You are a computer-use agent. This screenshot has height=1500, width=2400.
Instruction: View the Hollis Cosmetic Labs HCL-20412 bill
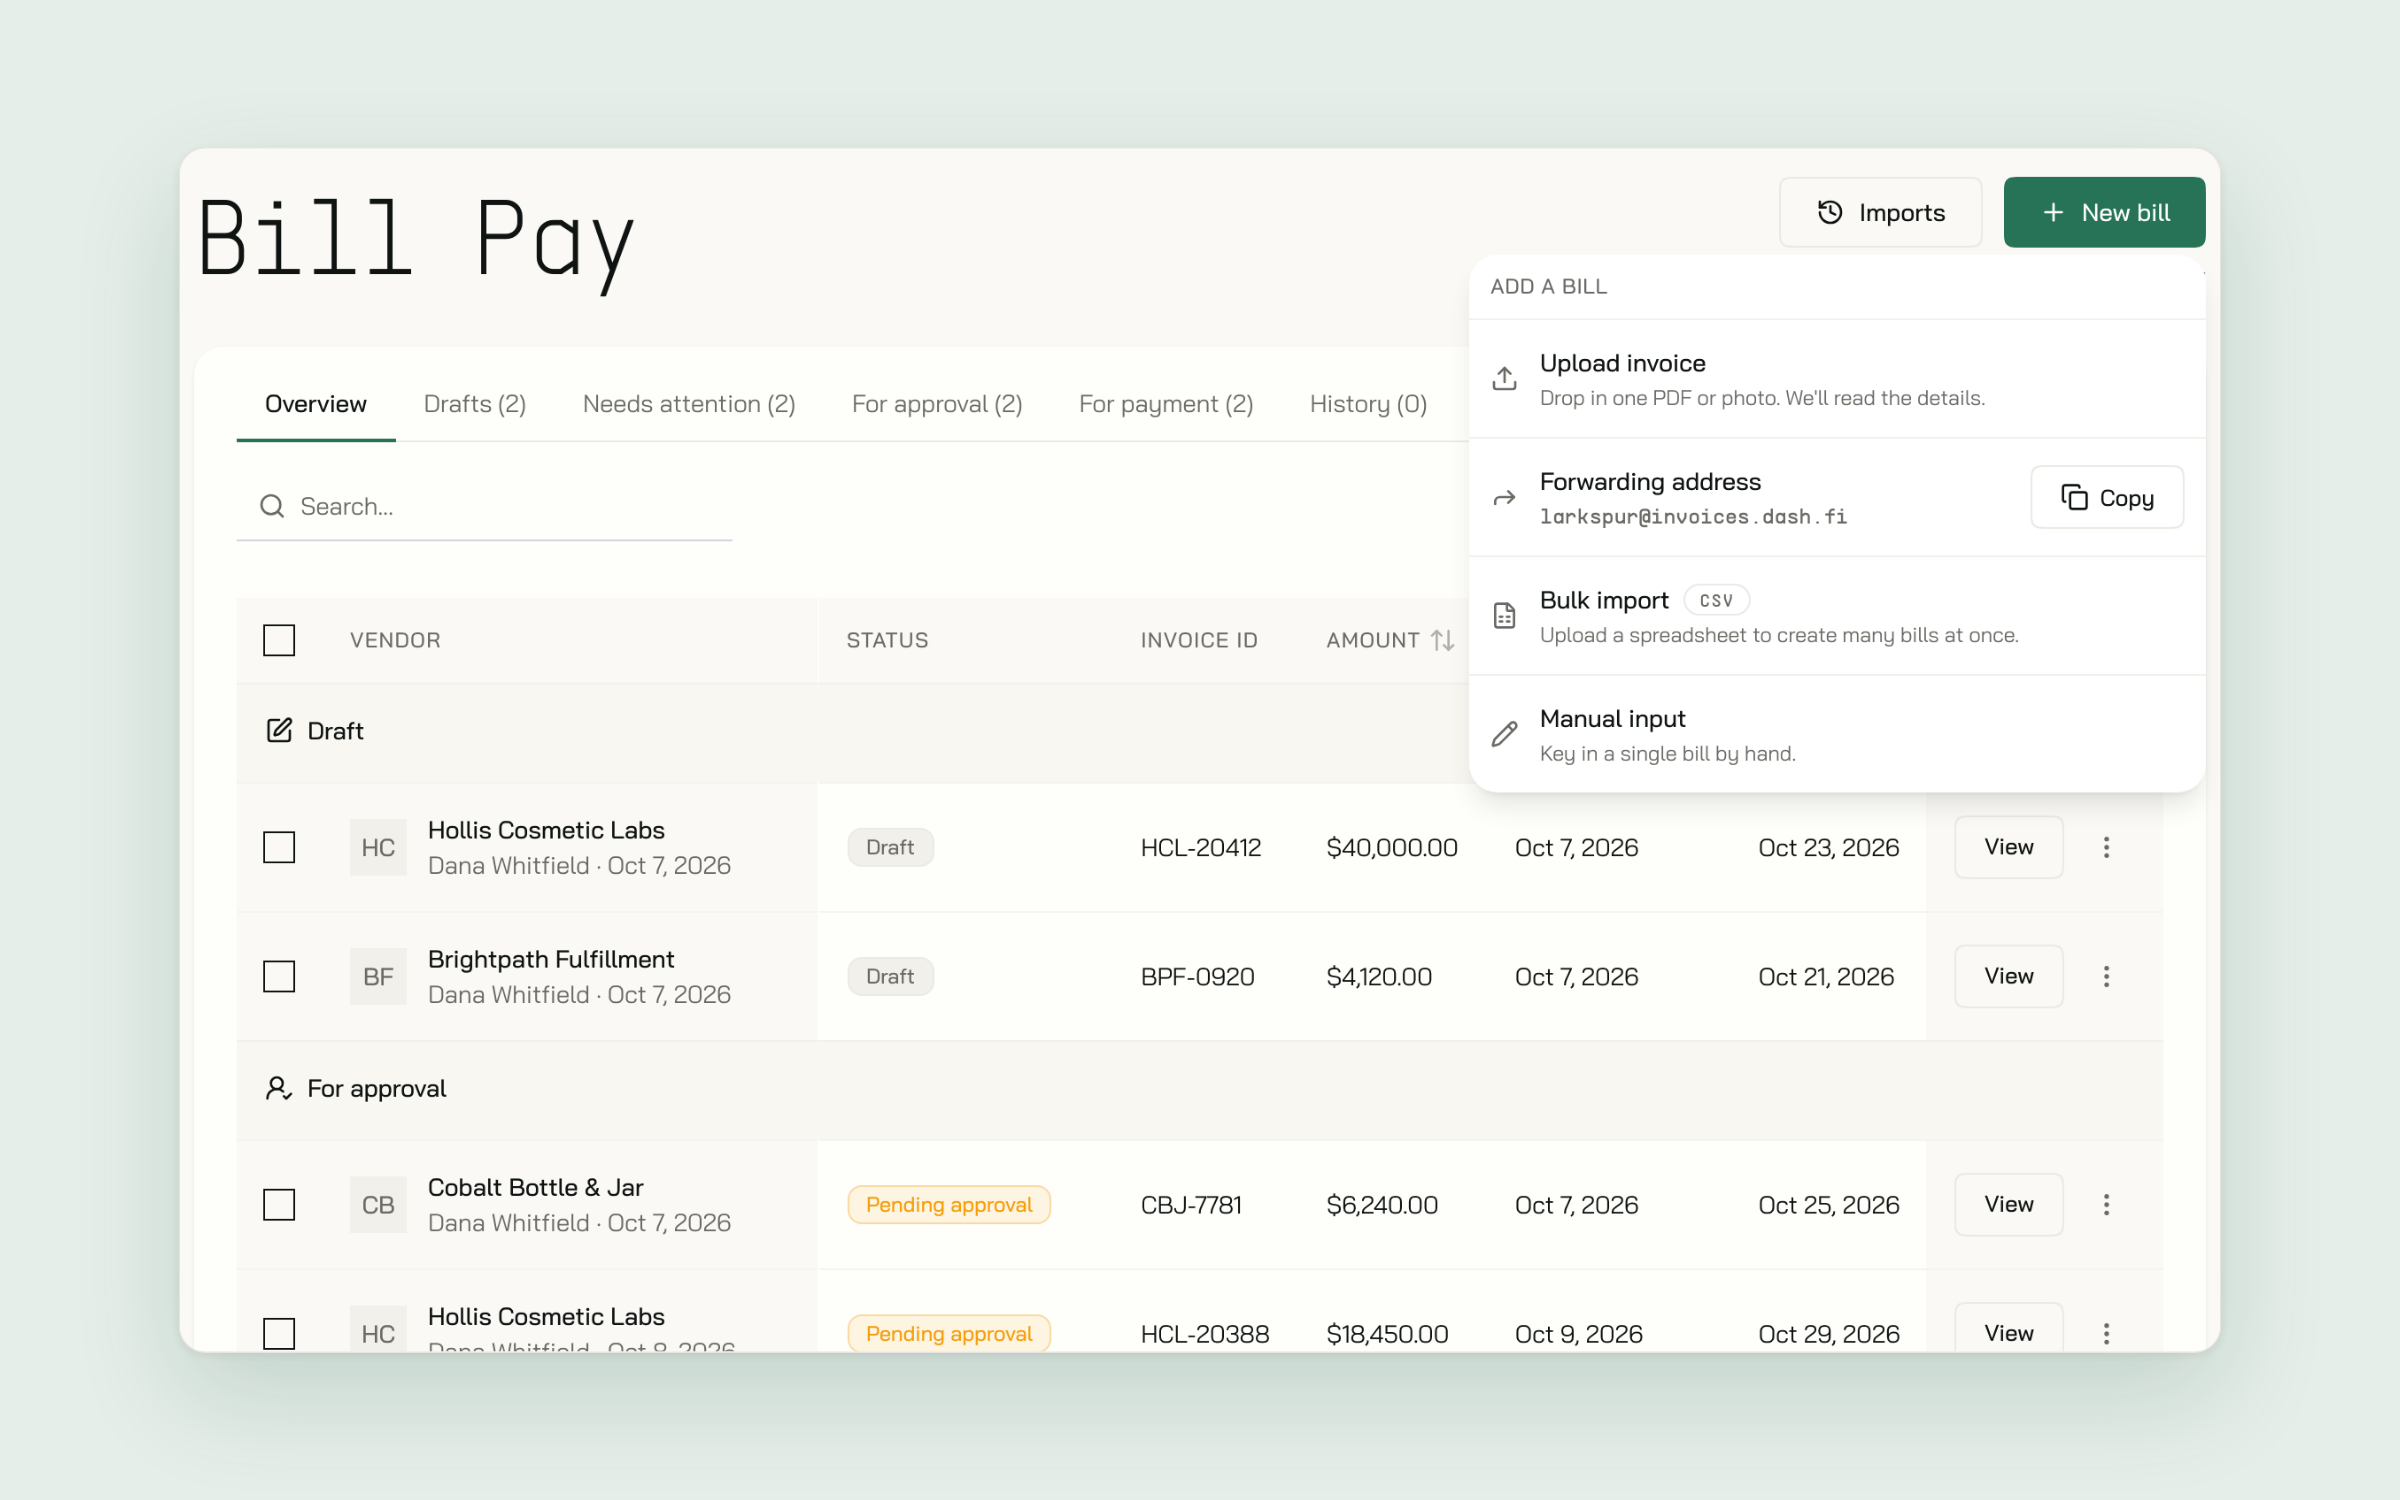(x=2008, y=847)
